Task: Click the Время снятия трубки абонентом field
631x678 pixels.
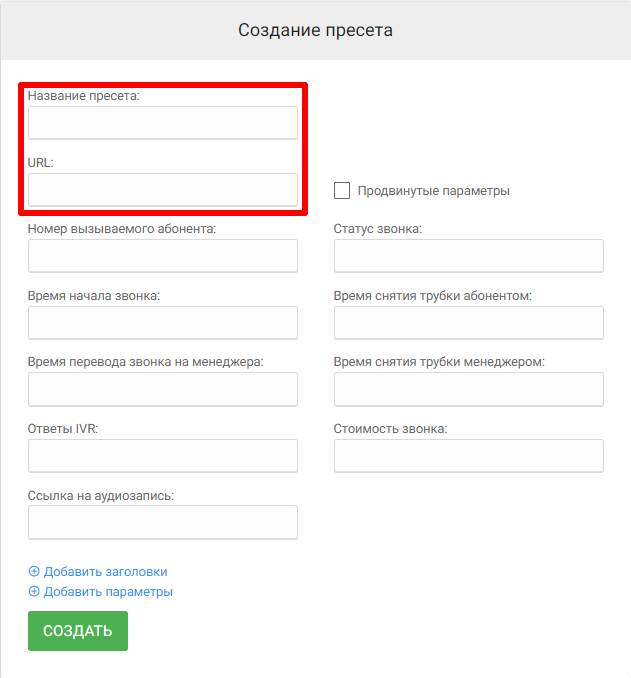Action: 469,323
